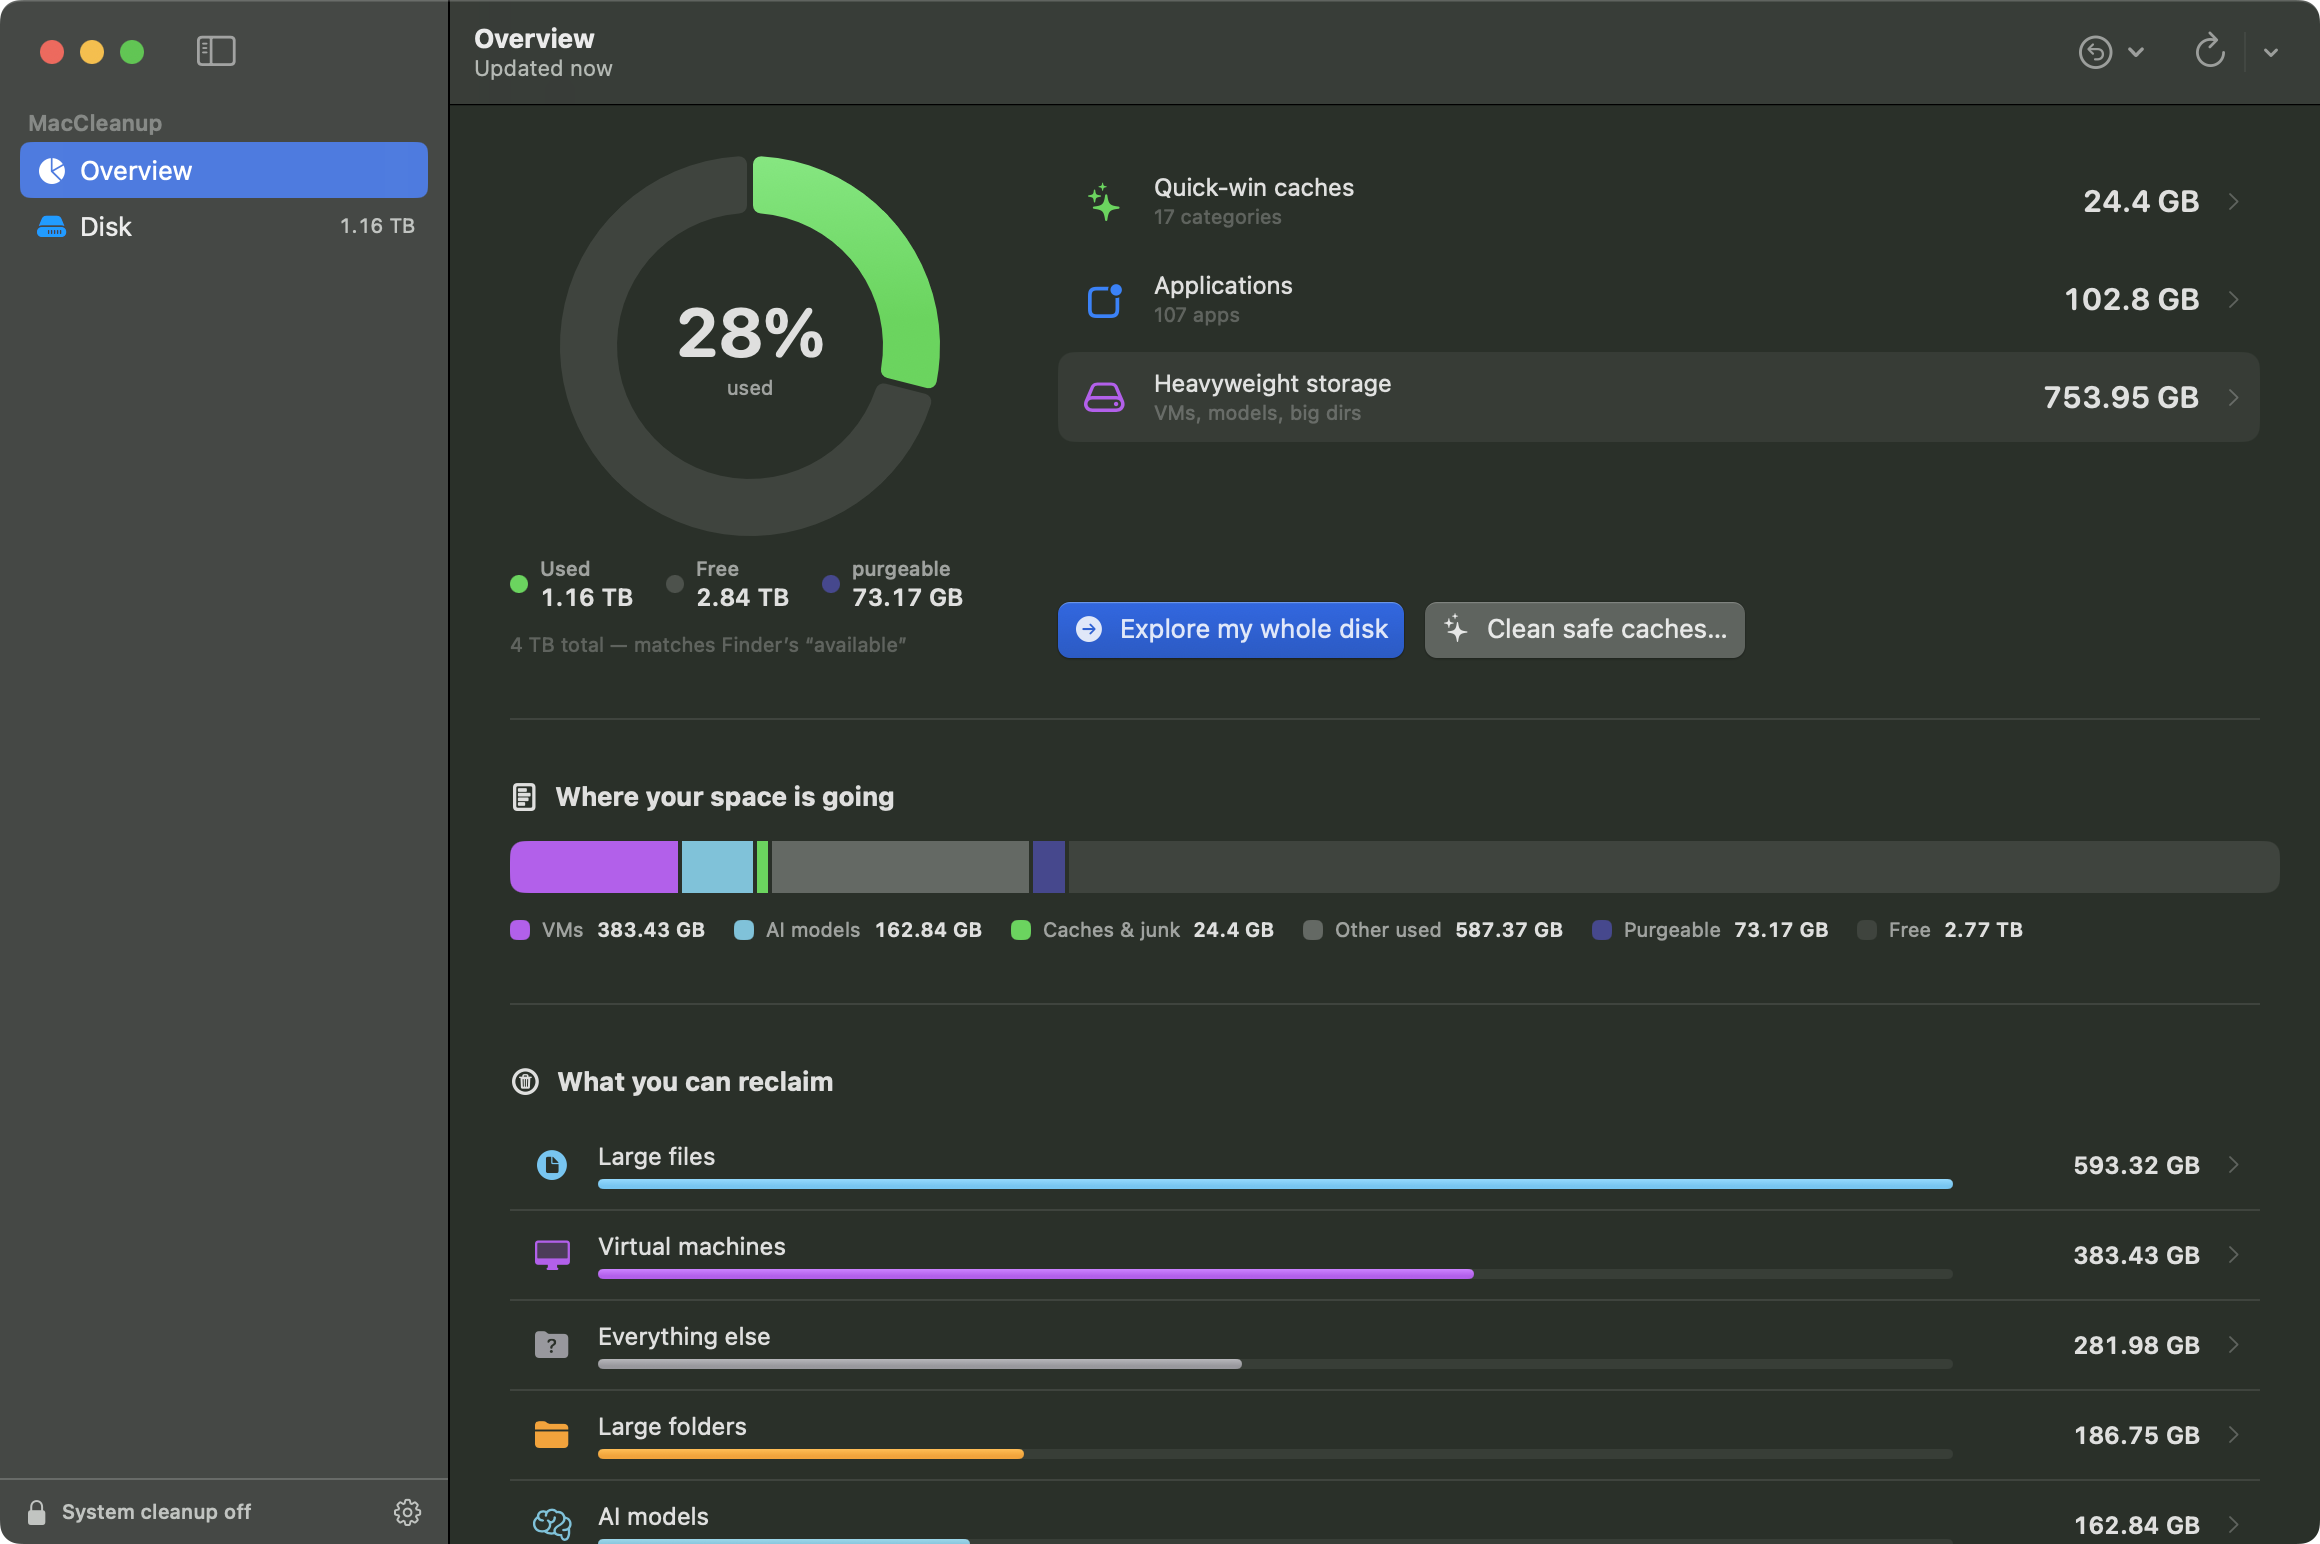
Task: Expand Heavyweight storage via its chevron
Action: coord(2234,398)
